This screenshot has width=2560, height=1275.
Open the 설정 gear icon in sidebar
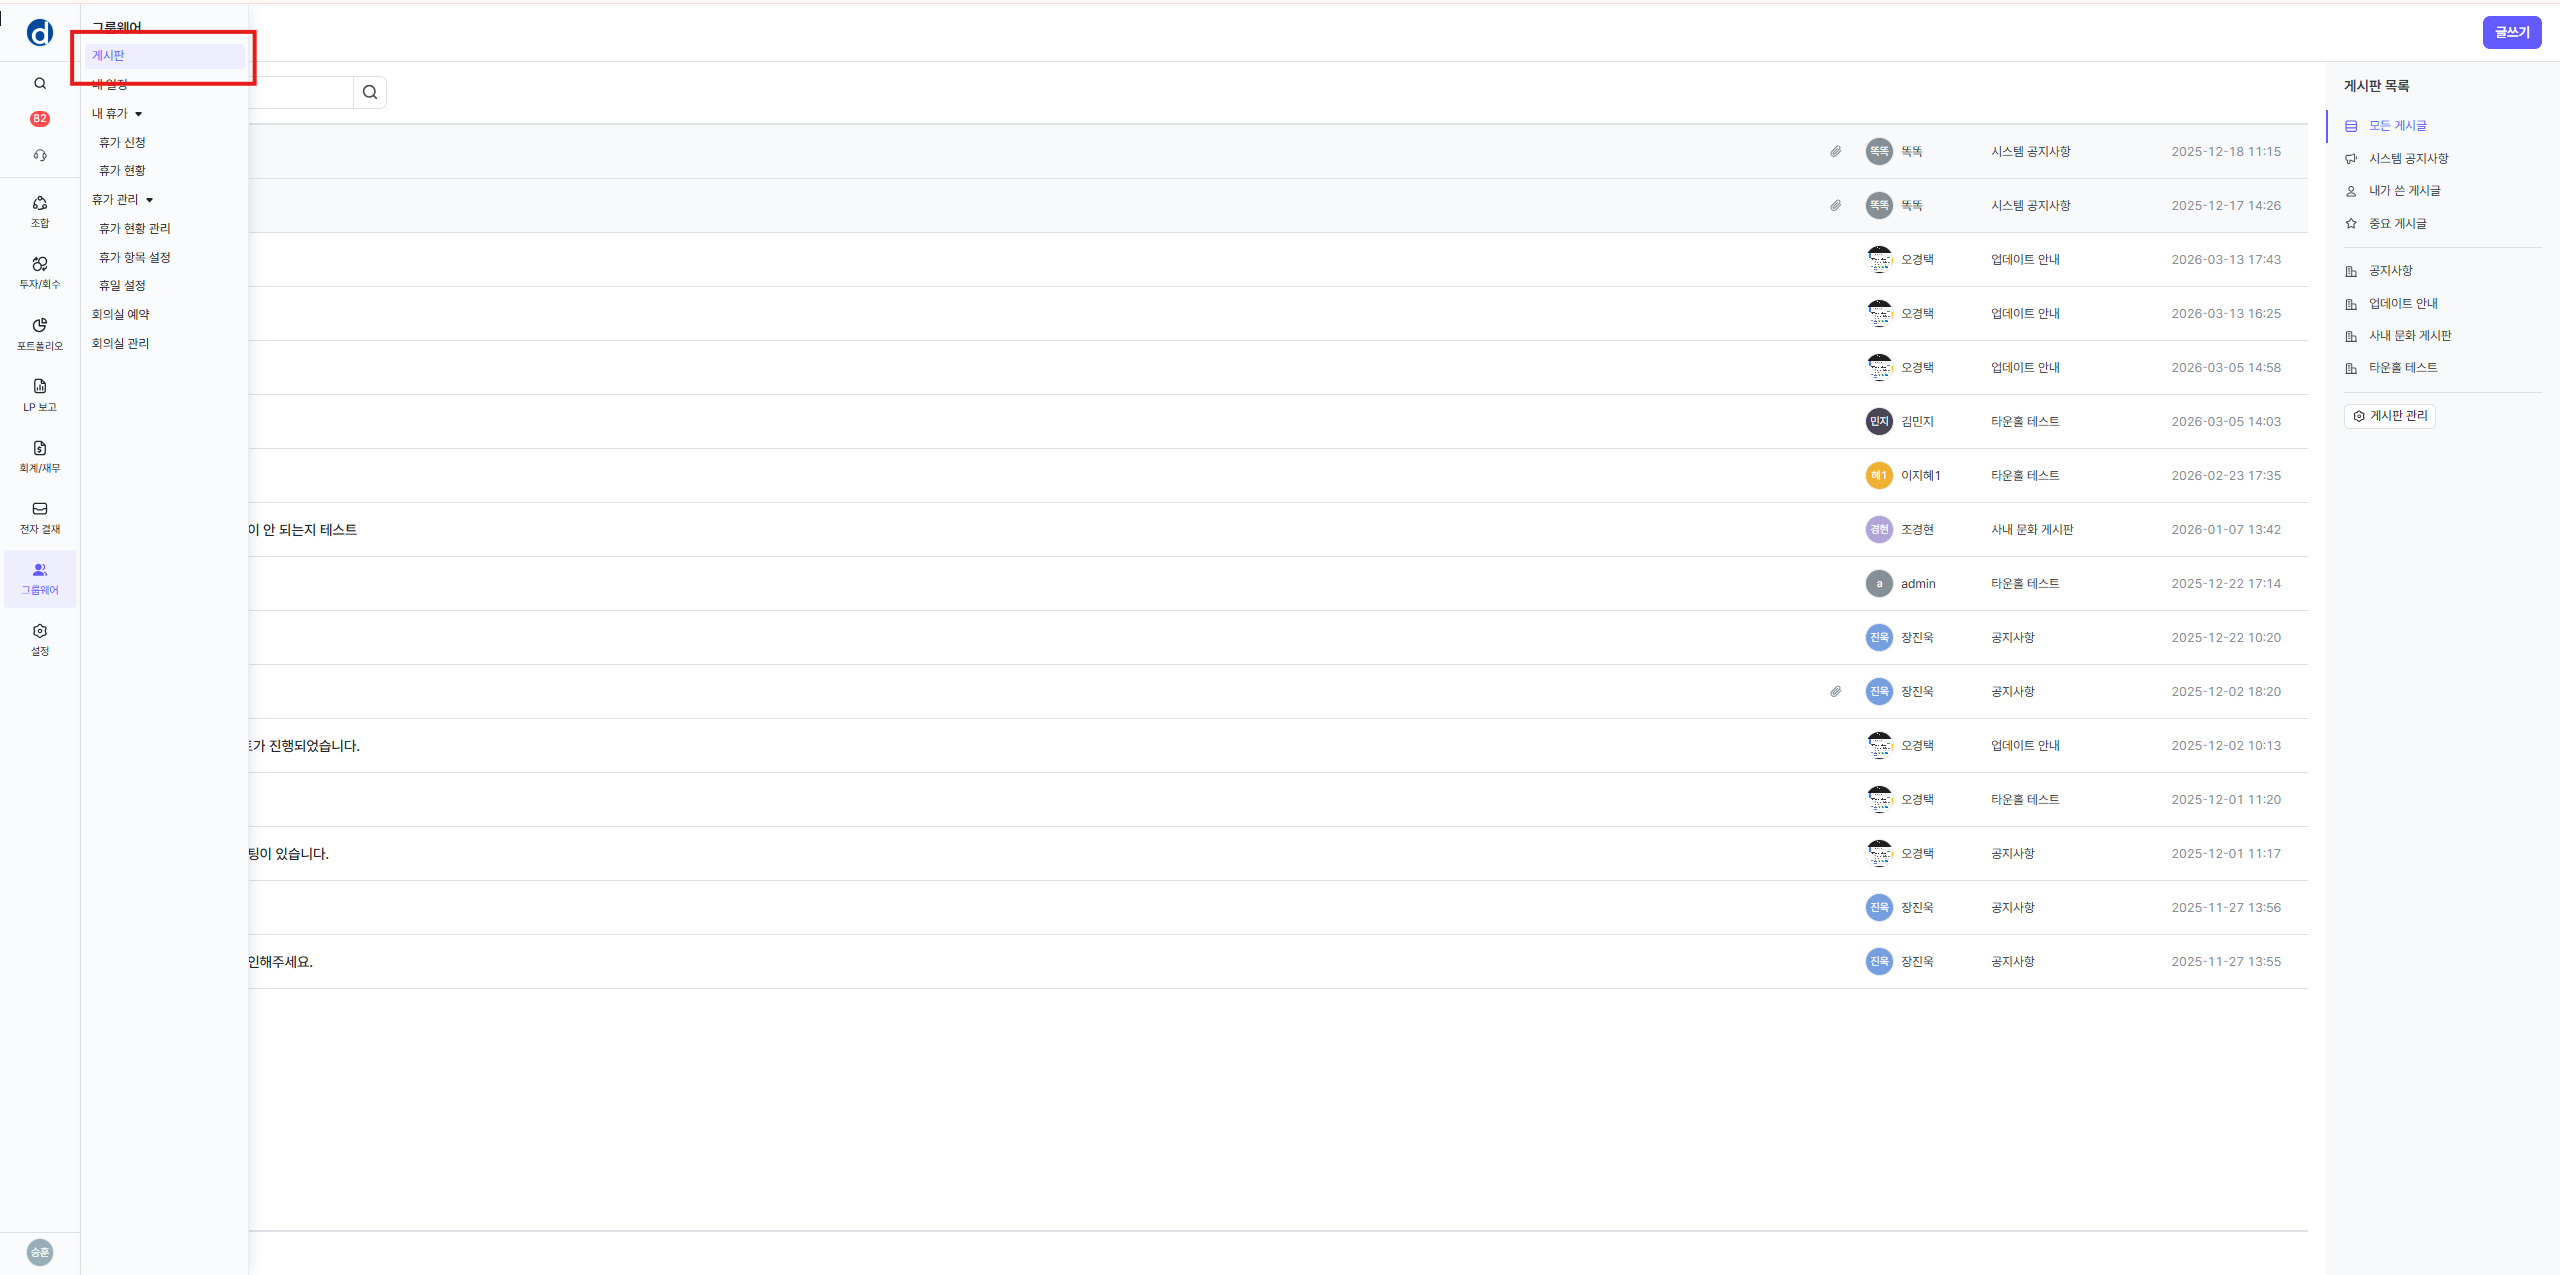coord(40,638)
